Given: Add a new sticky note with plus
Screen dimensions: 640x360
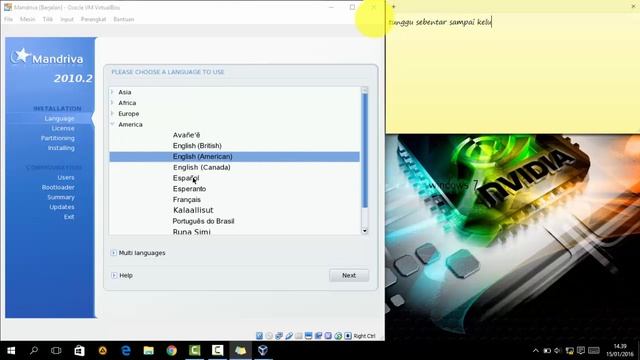Looking at the screenshot, I should 393,6.
